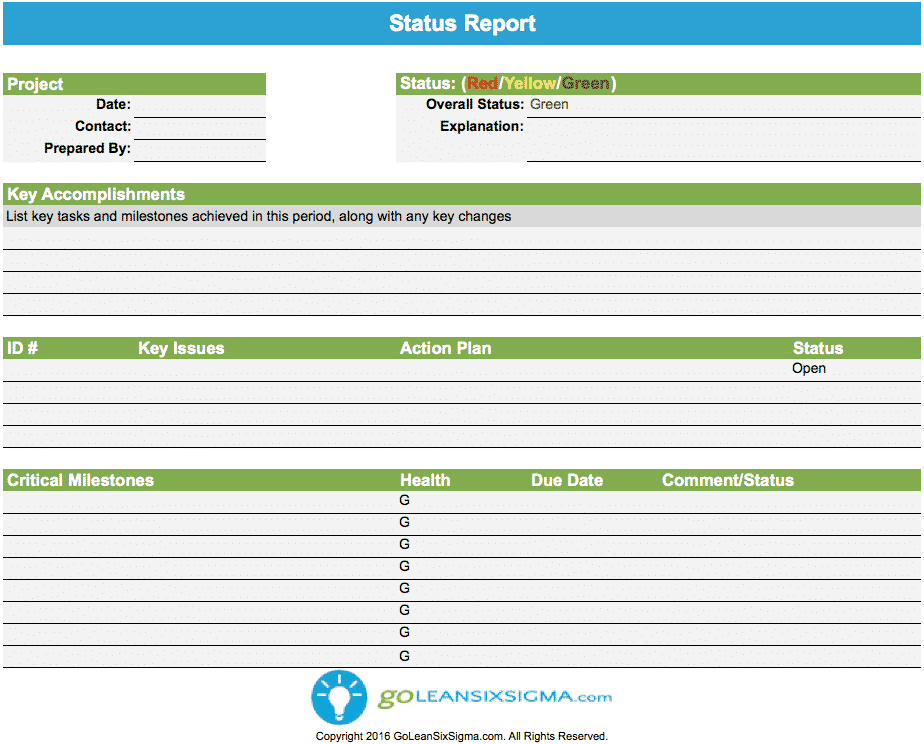Open the last Health "G" dropdown cell
Image resolution: width=924 pixels, height=744 pixels.
(404, 655)
